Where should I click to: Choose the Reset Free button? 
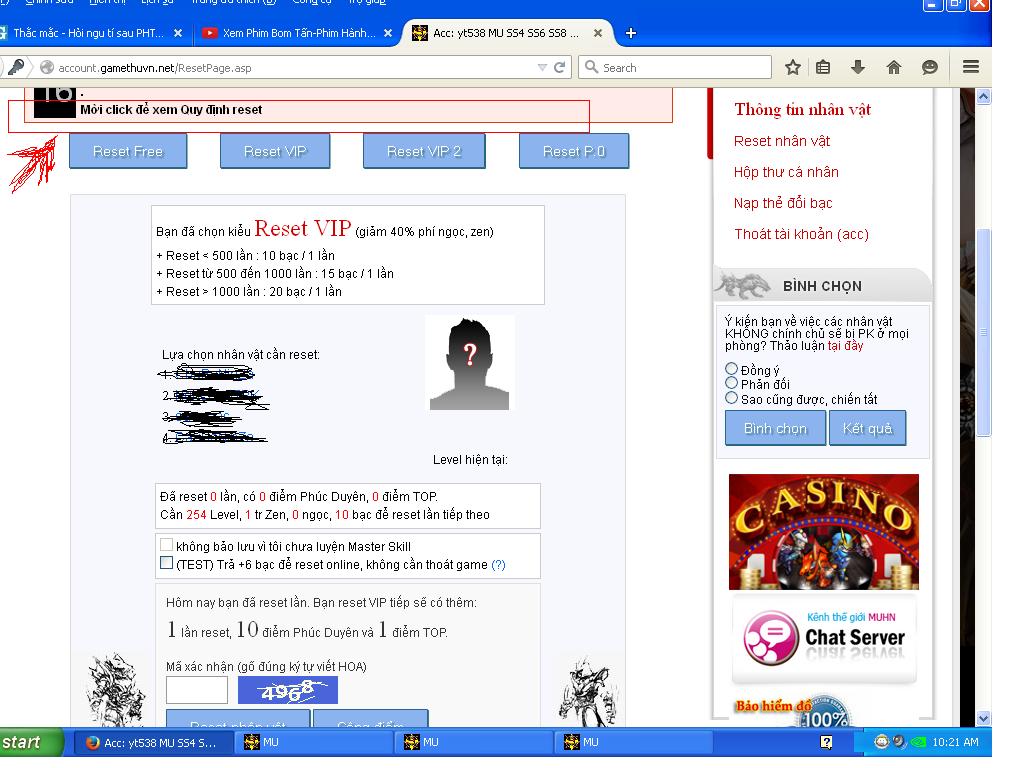tap(128, 151)
